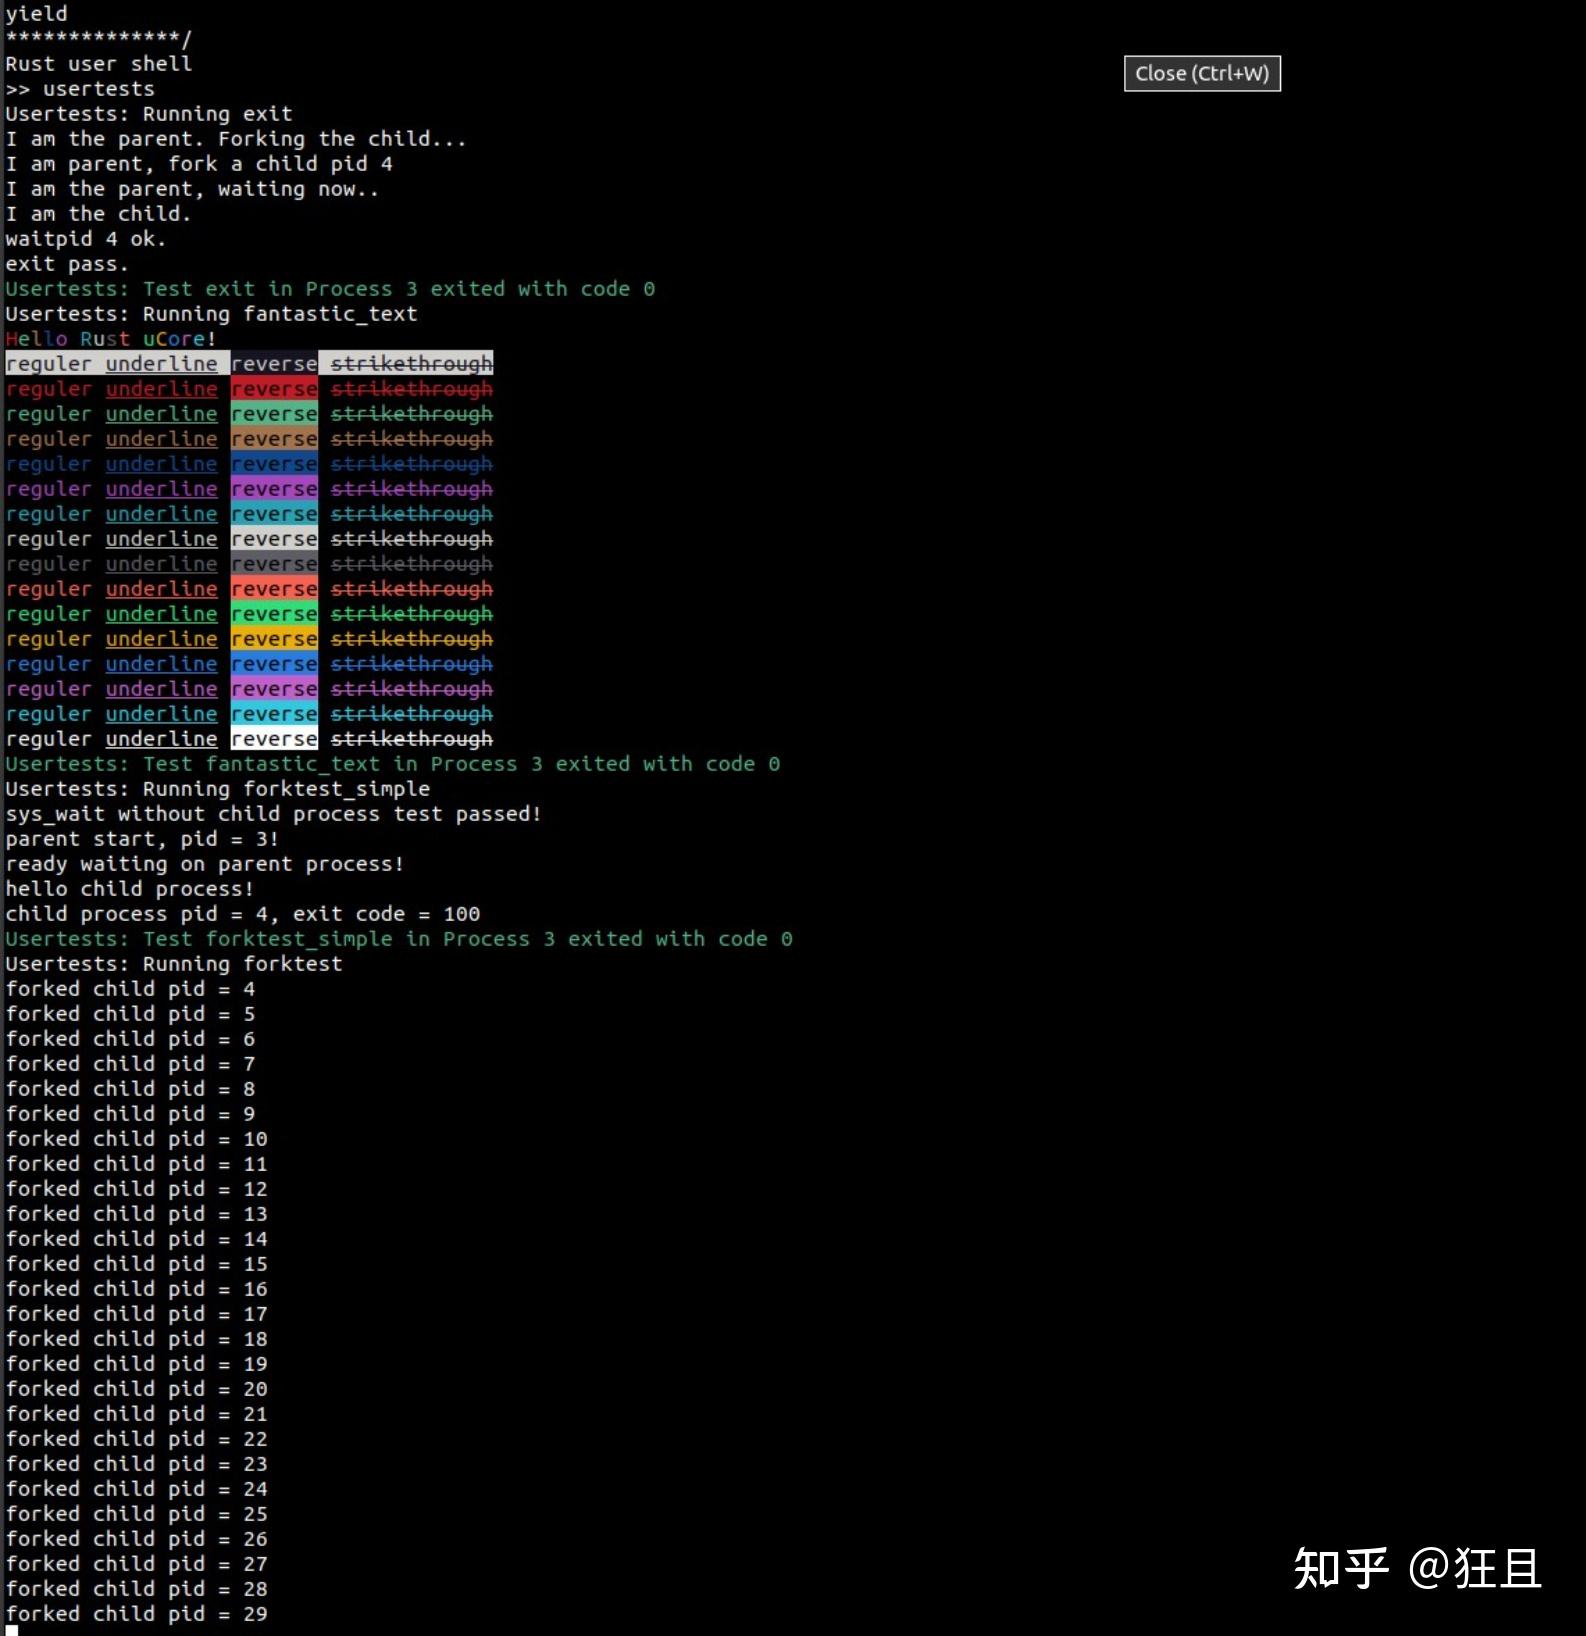Click the 'yield' line at the top
Screen dimensions: 1586x1636
(x=36, y=14)
